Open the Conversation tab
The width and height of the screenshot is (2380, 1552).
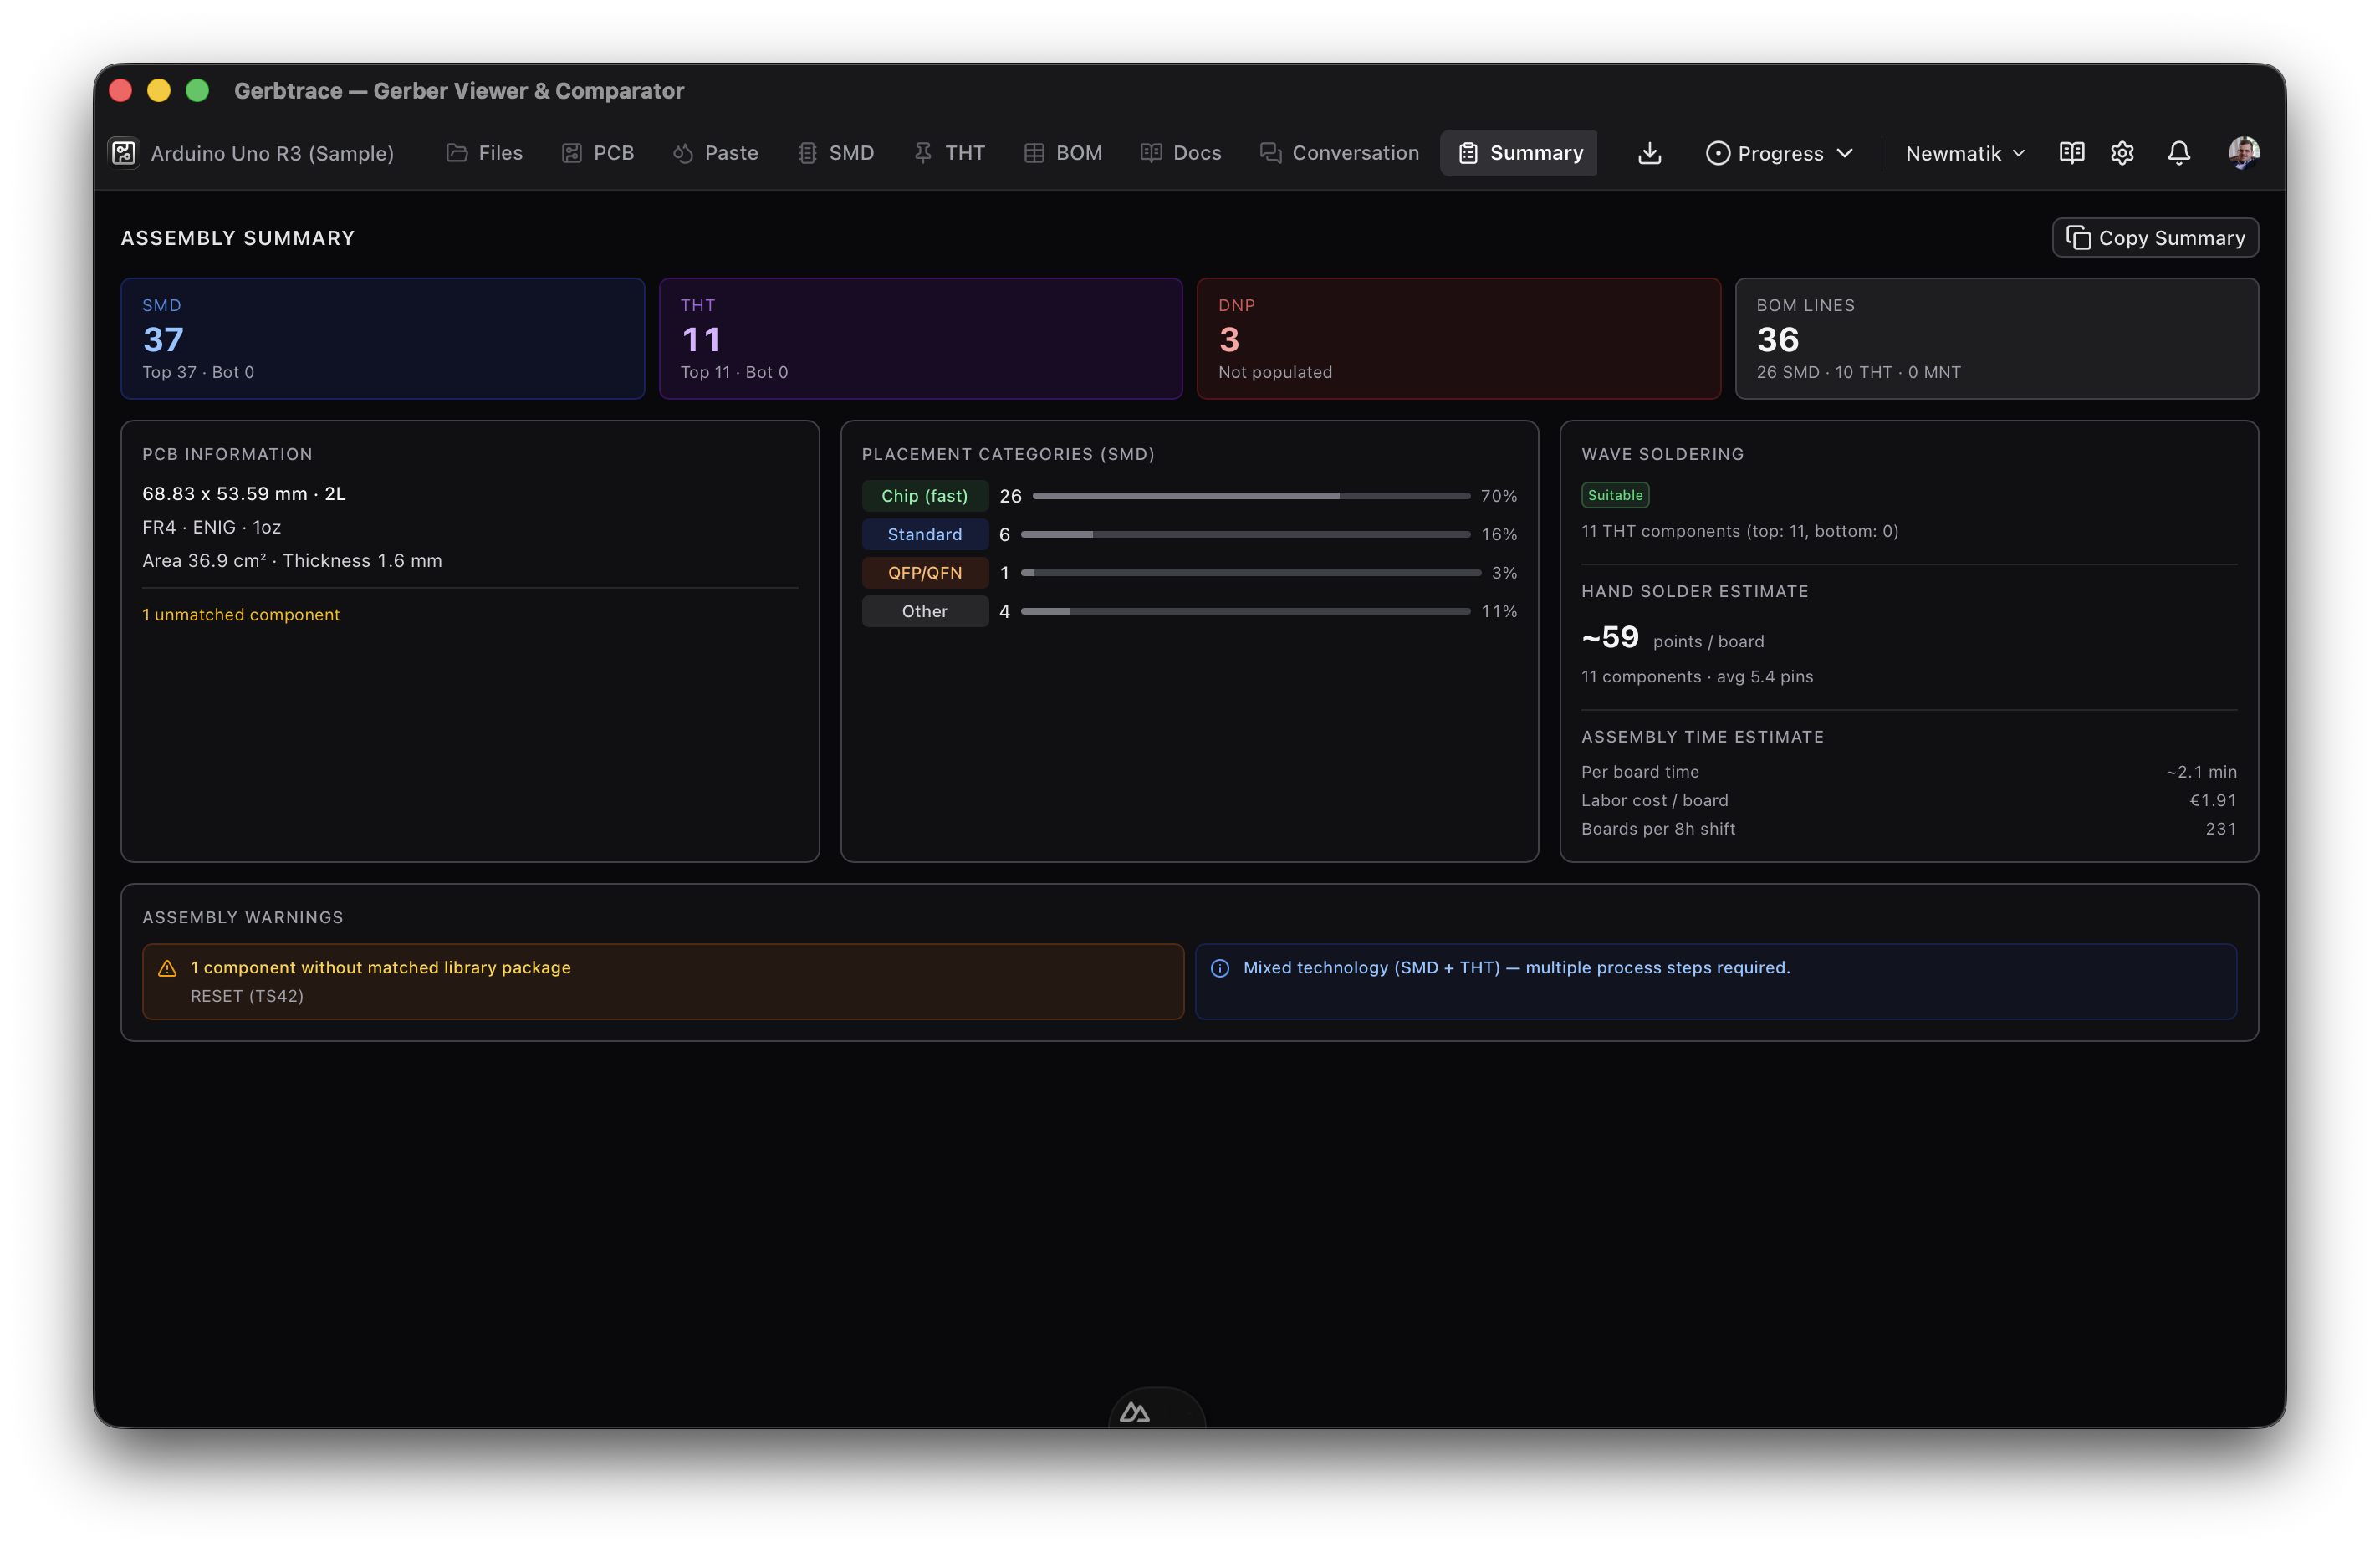1339,153
